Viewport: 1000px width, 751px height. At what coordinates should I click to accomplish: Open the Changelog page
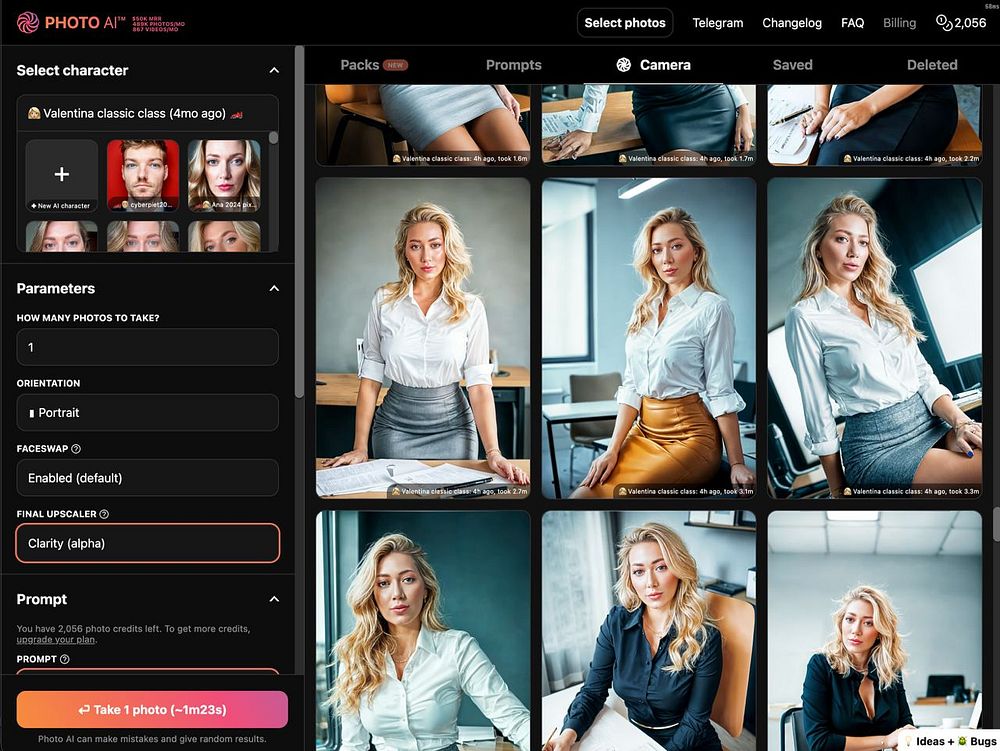[791, 23]
